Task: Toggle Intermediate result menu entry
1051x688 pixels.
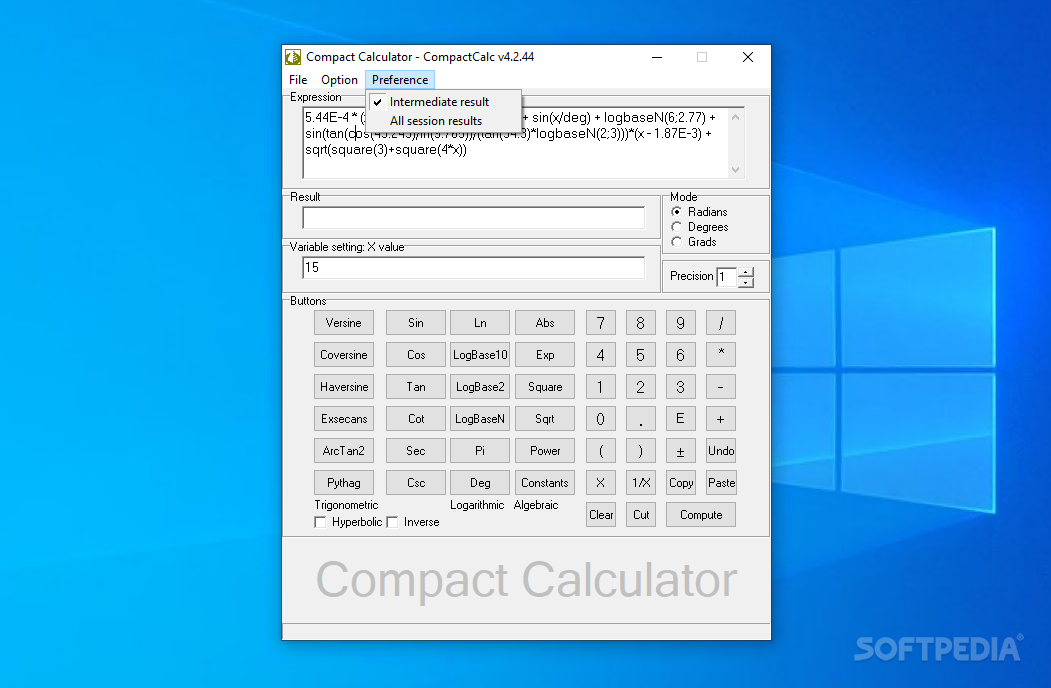Action: [444, 102]
